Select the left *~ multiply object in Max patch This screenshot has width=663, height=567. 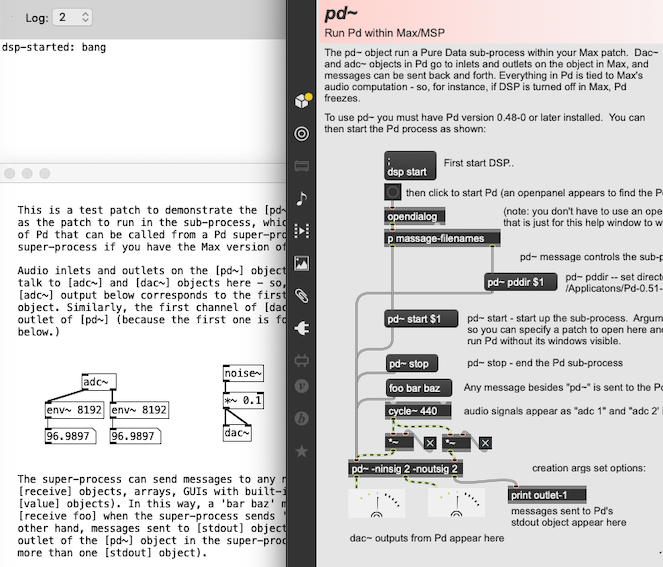400,442
